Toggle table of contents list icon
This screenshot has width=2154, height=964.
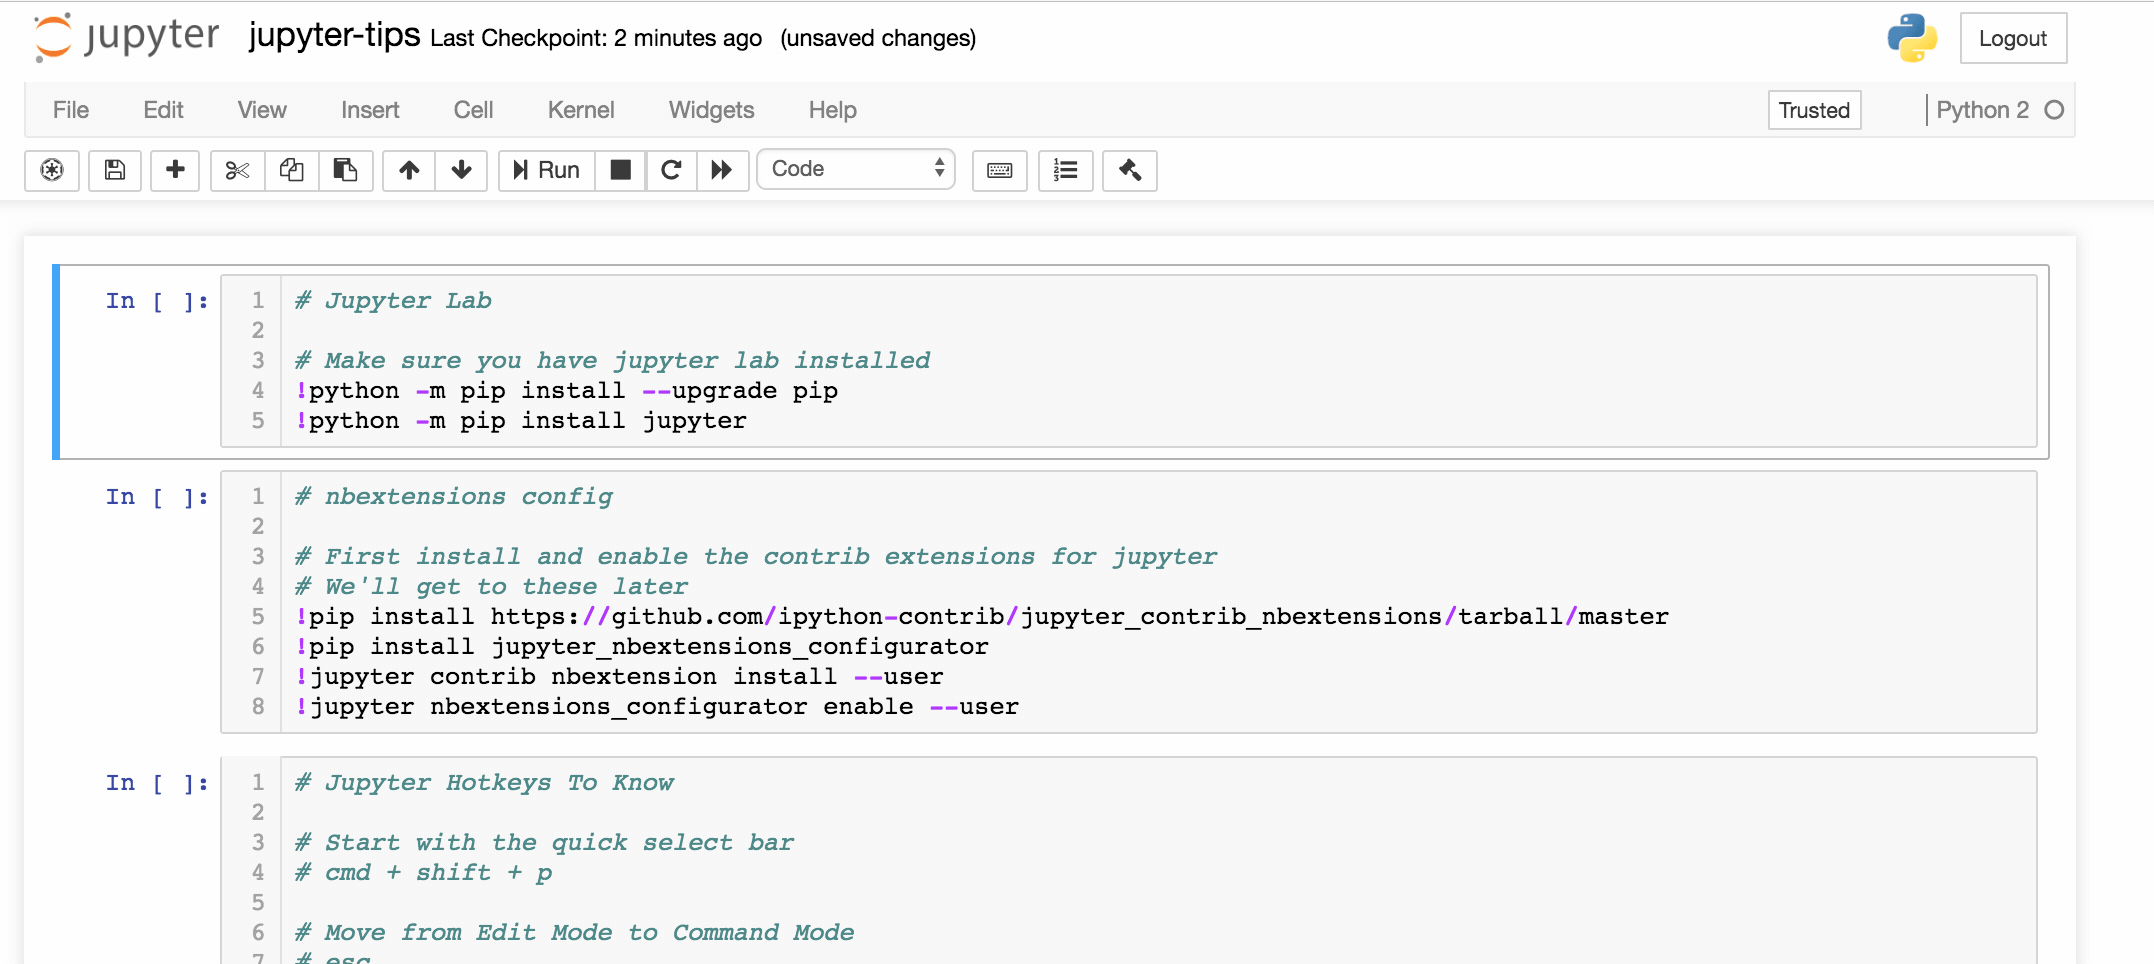point(1065,170)
